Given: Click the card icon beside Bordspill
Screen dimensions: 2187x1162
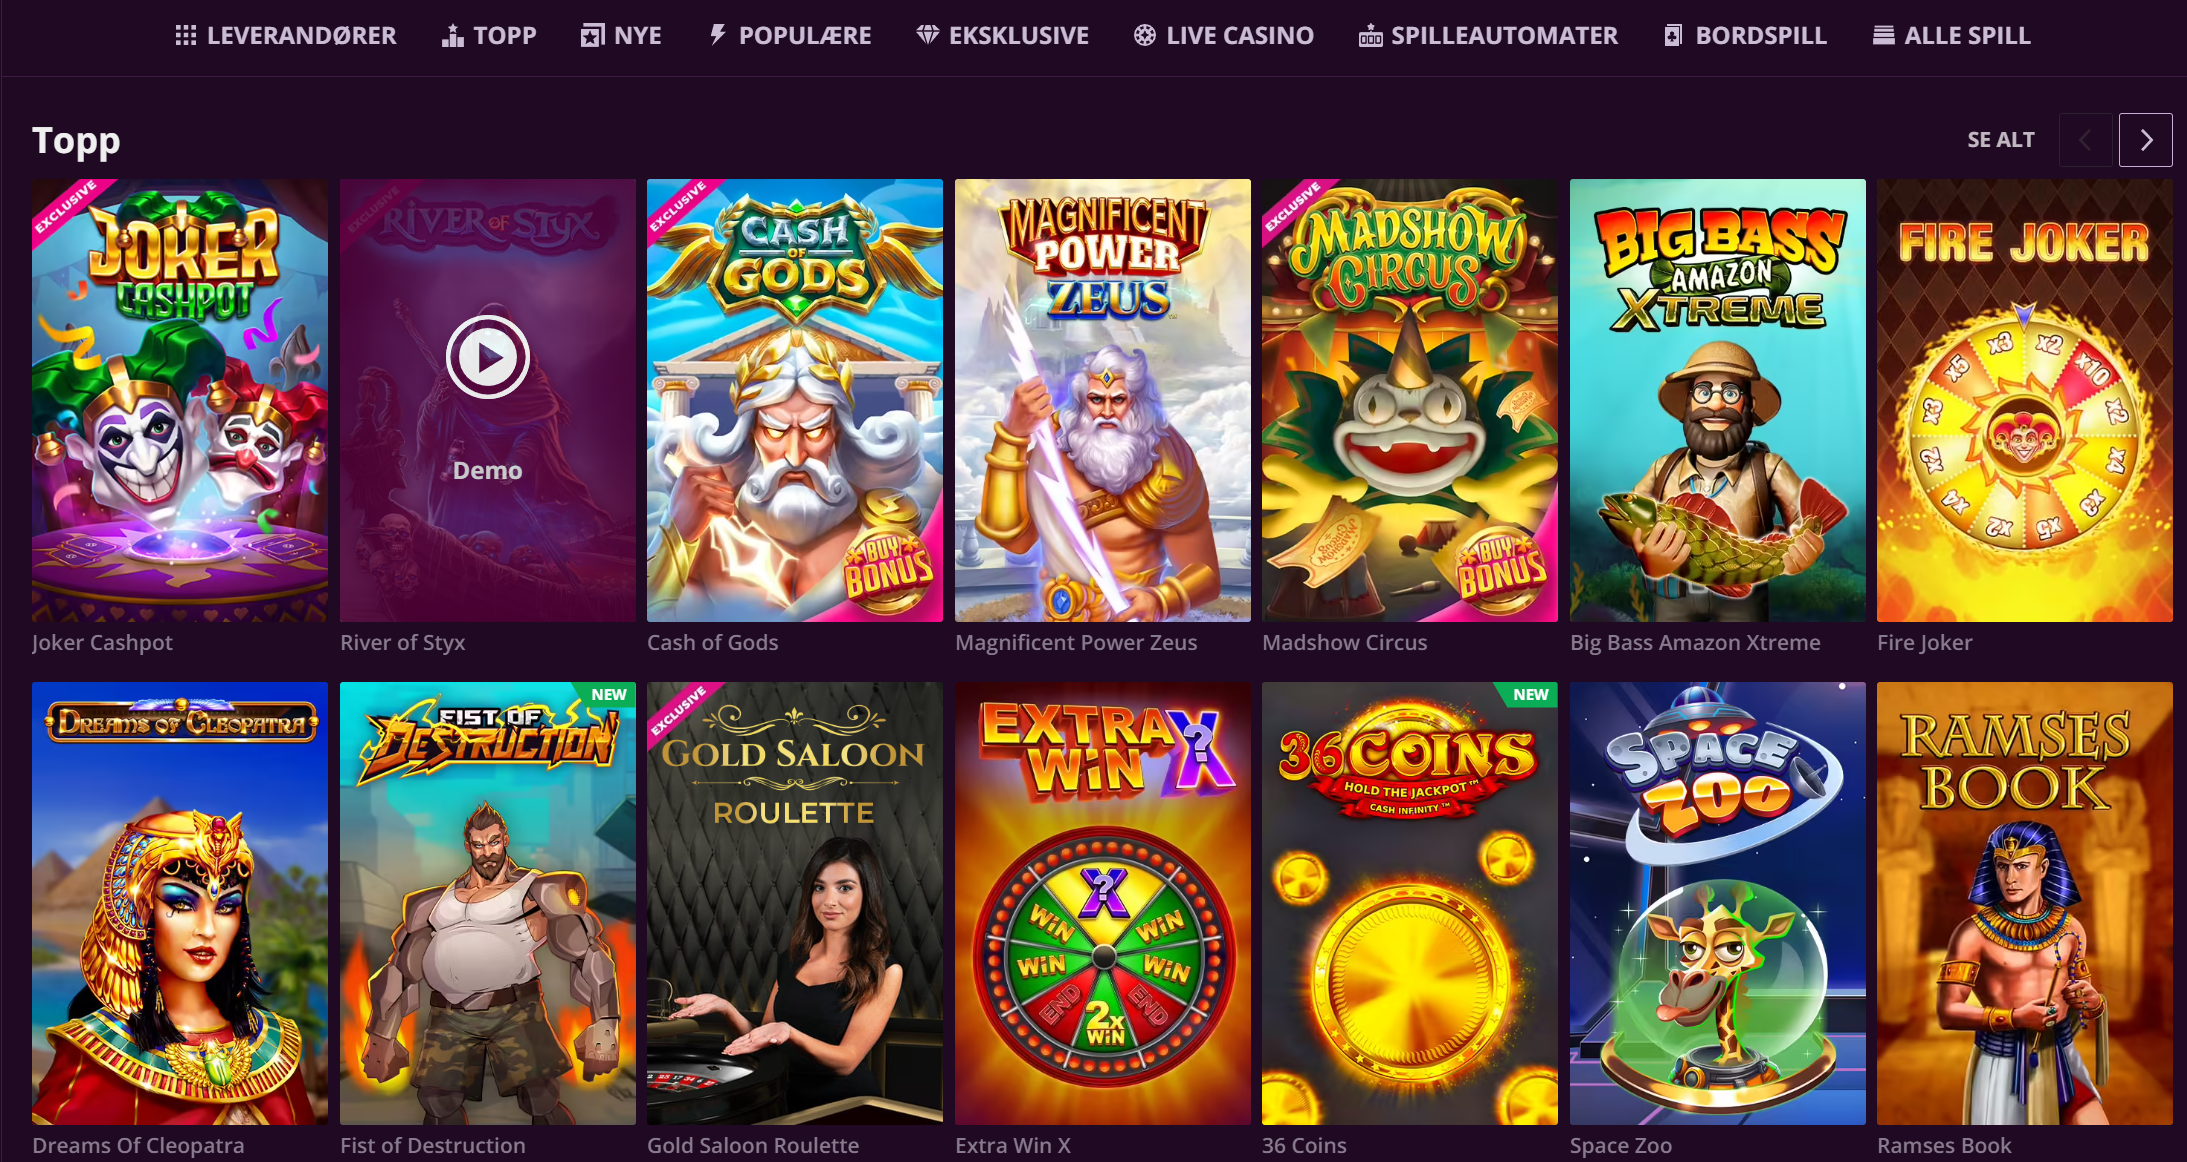Looking at the screenshot, I should pos(1673,36).
